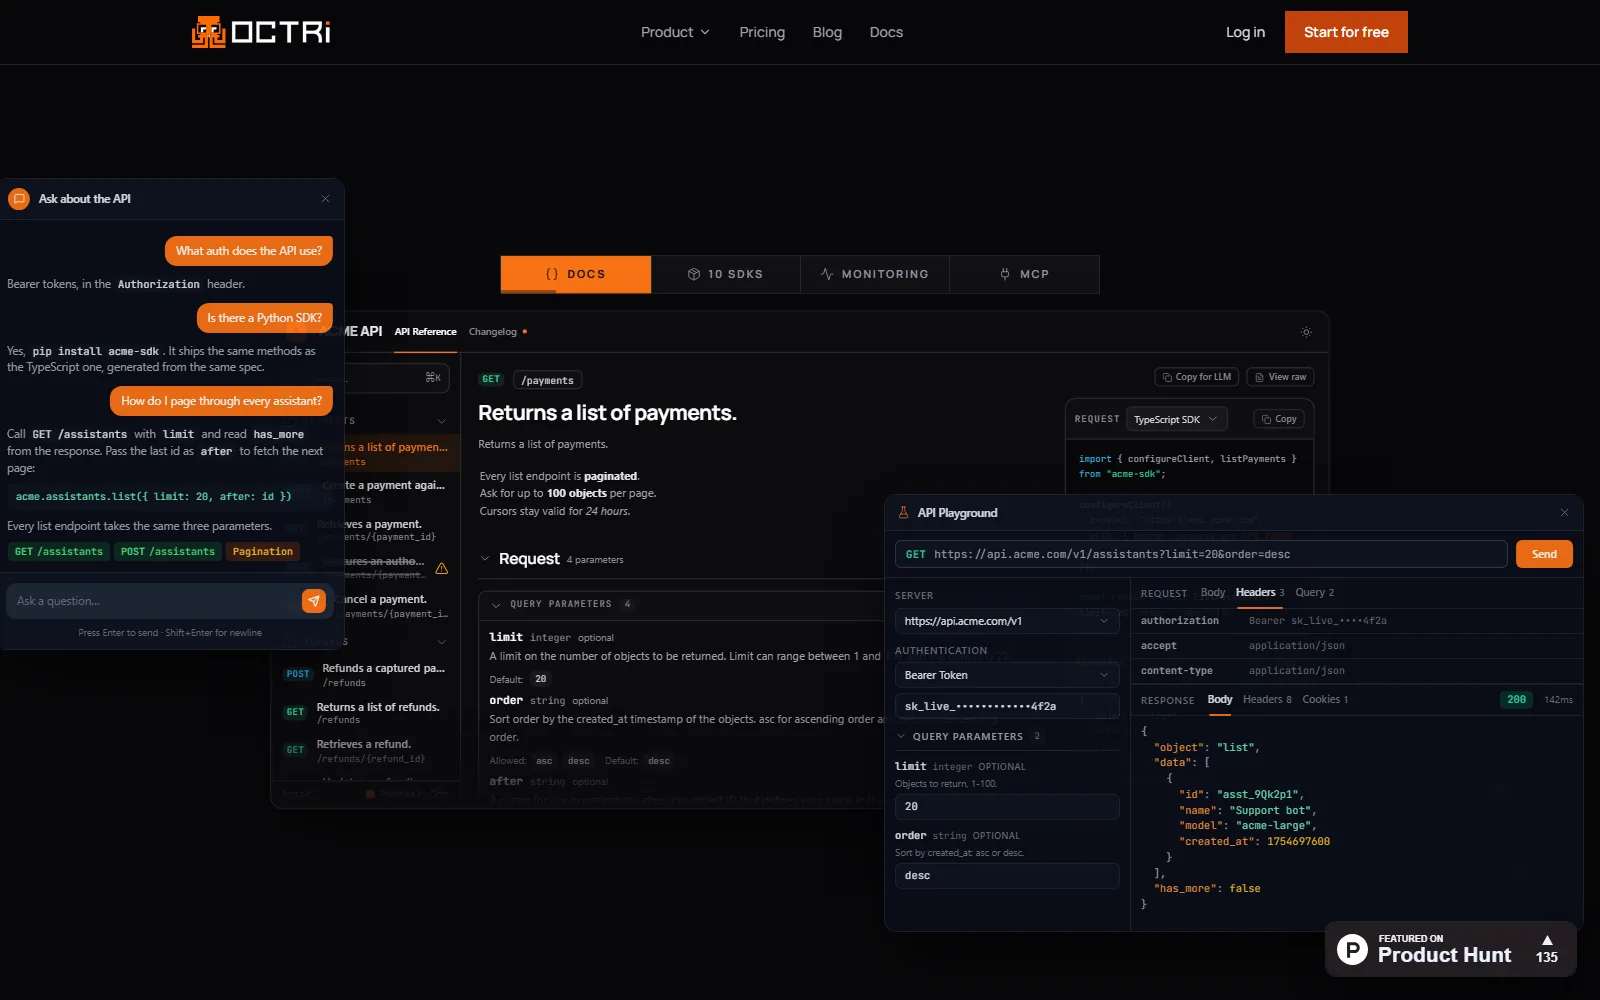Click the Product Hunt P logo
The height and width of the screenshot is (1000, 1600).
1352,949
